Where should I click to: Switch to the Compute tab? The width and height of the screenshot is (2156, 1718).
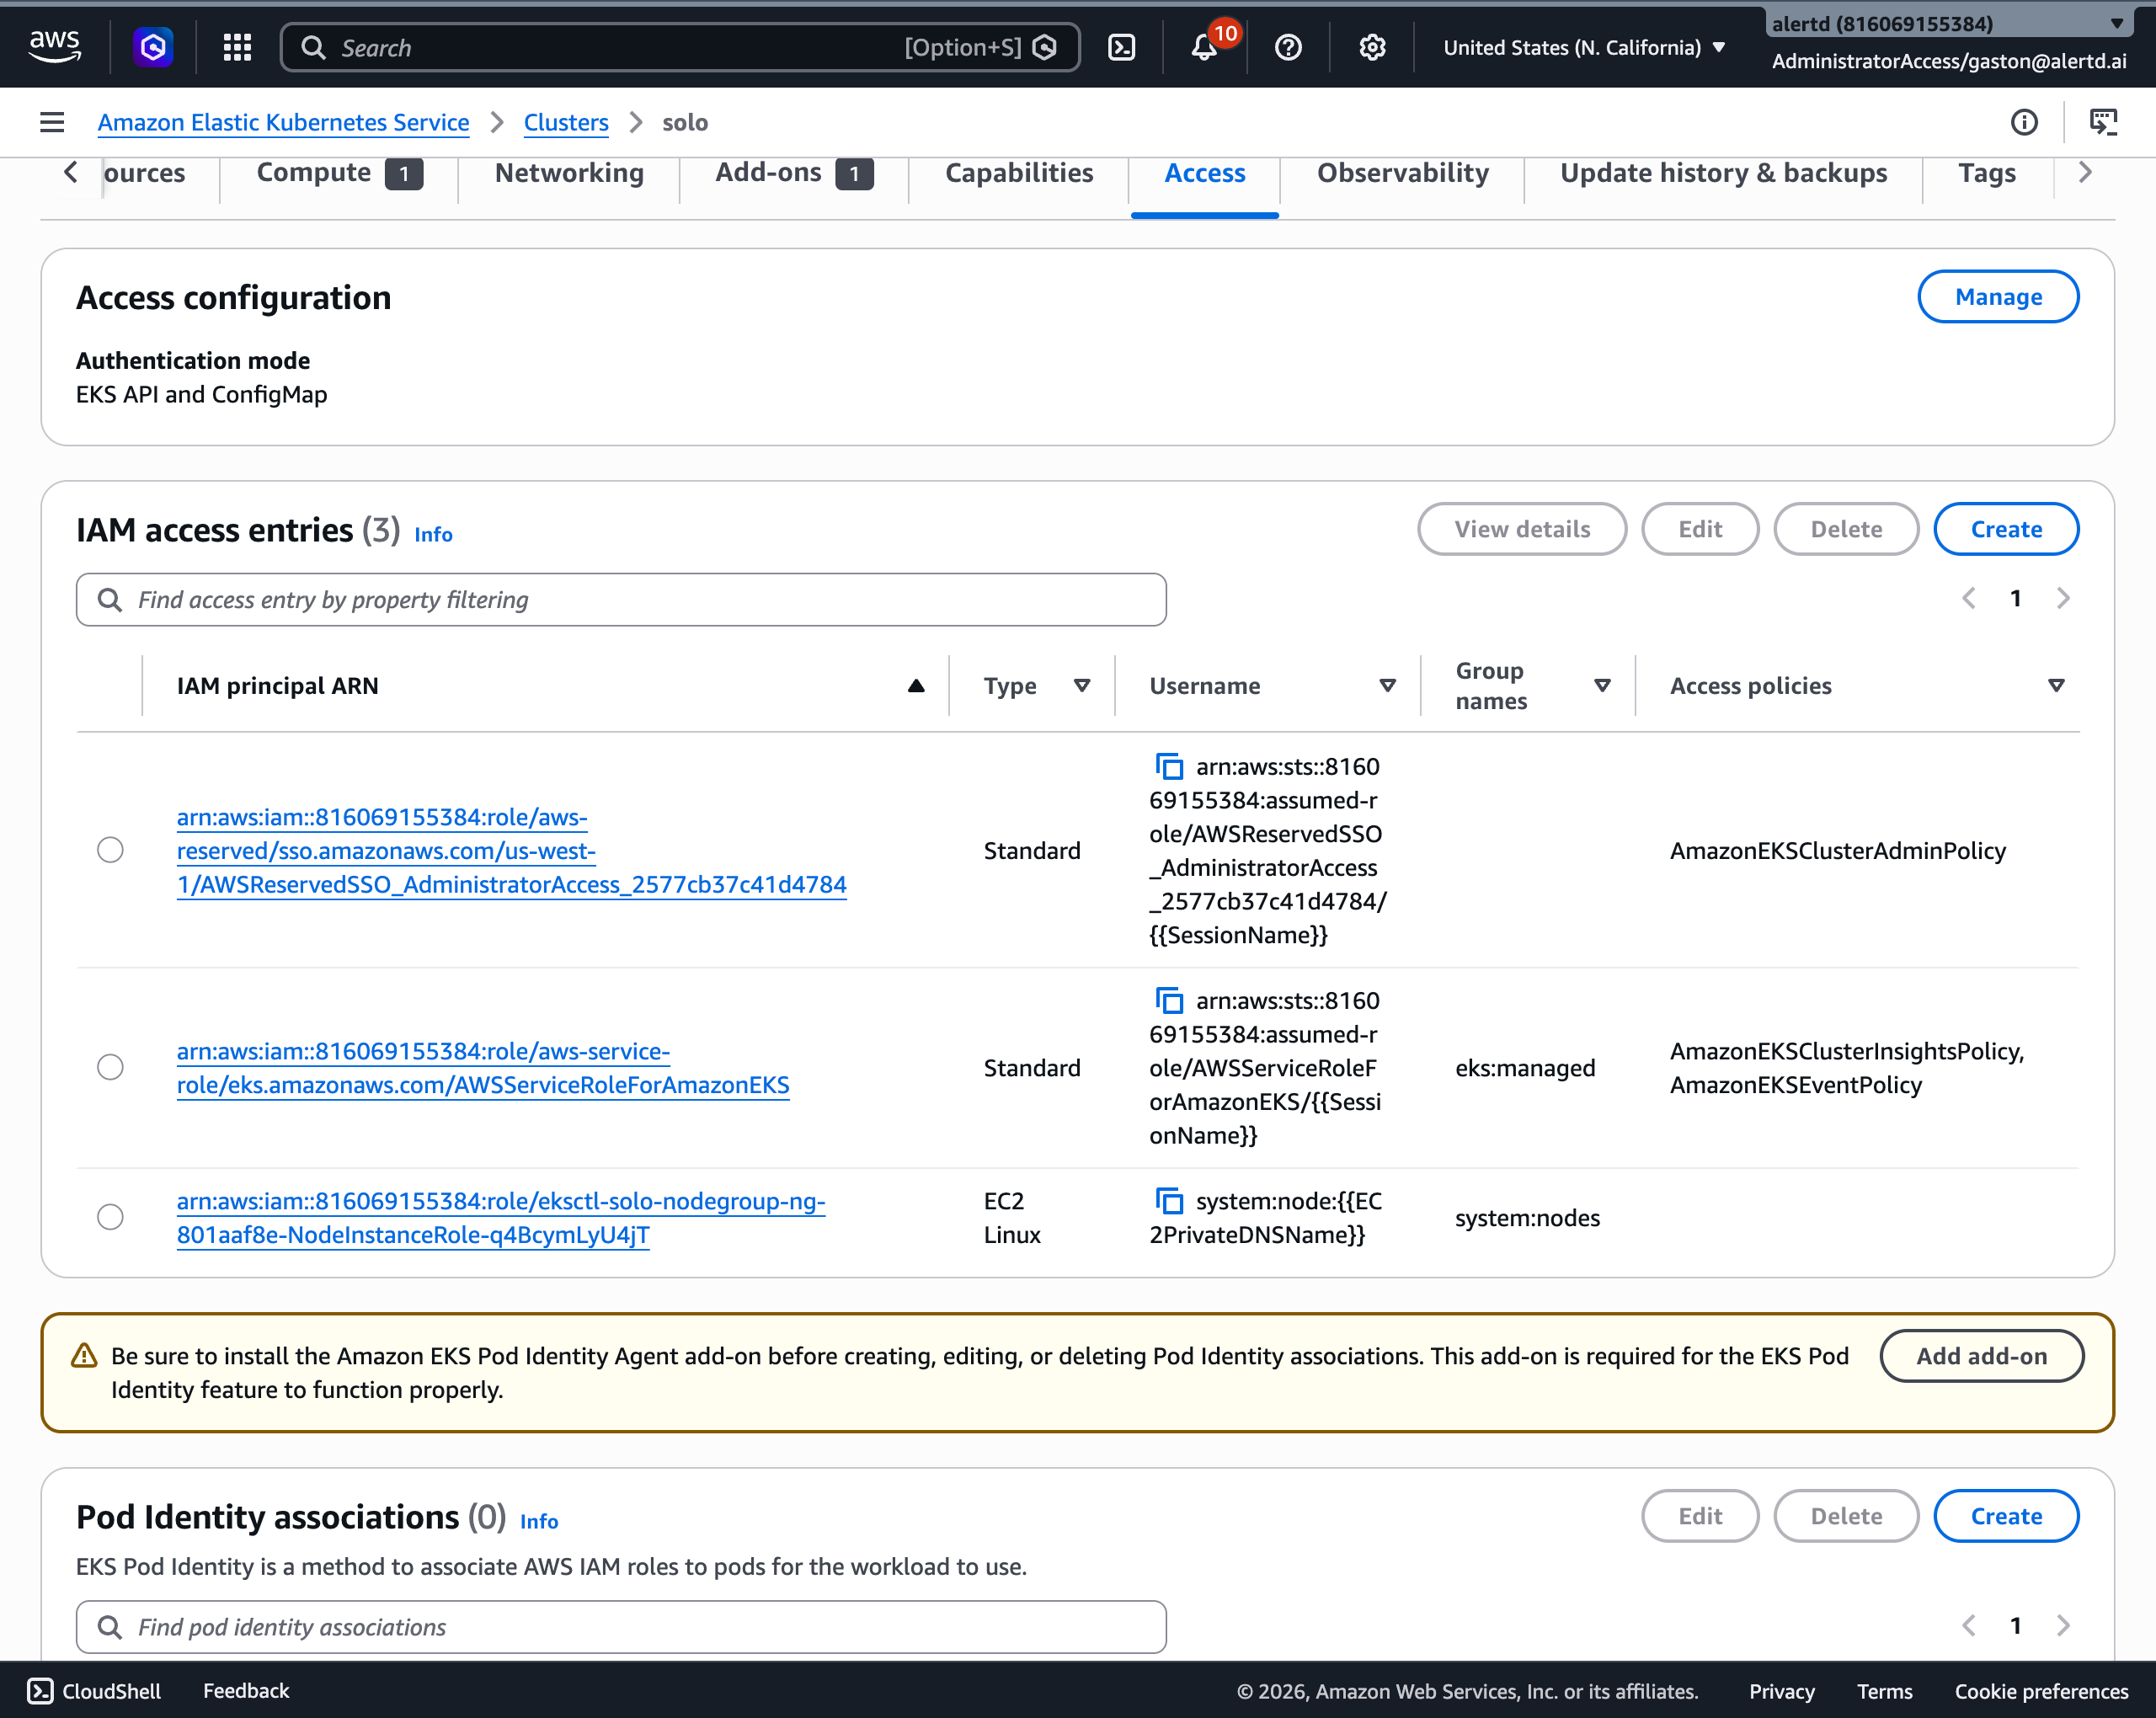[x=339, y=173]
